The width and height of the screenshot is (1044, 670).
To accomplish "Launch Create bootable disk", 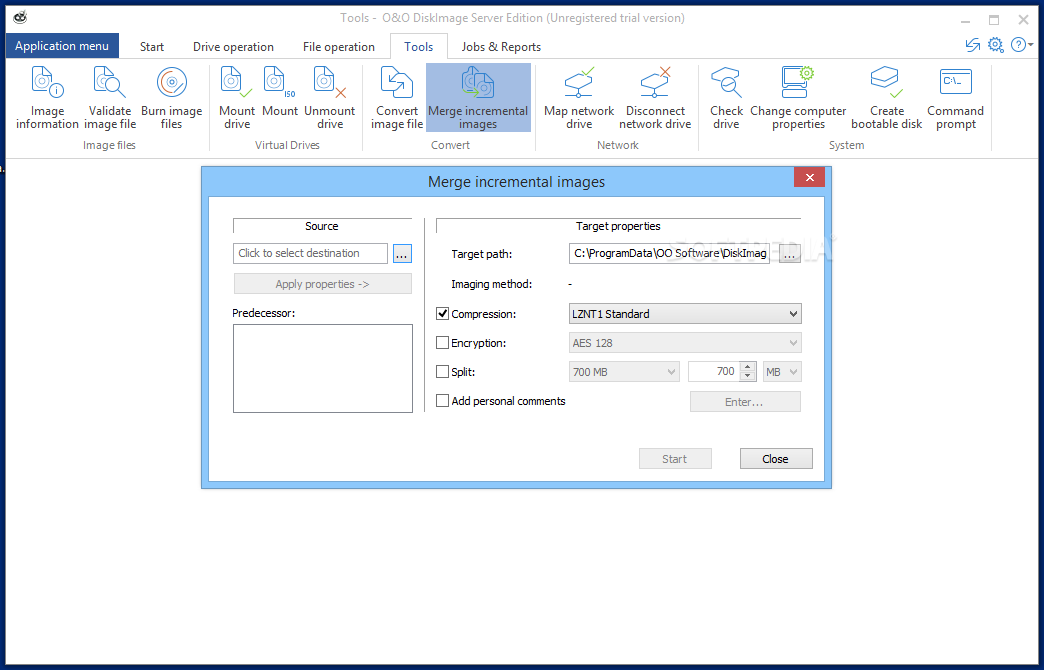I will pos(886,98).
